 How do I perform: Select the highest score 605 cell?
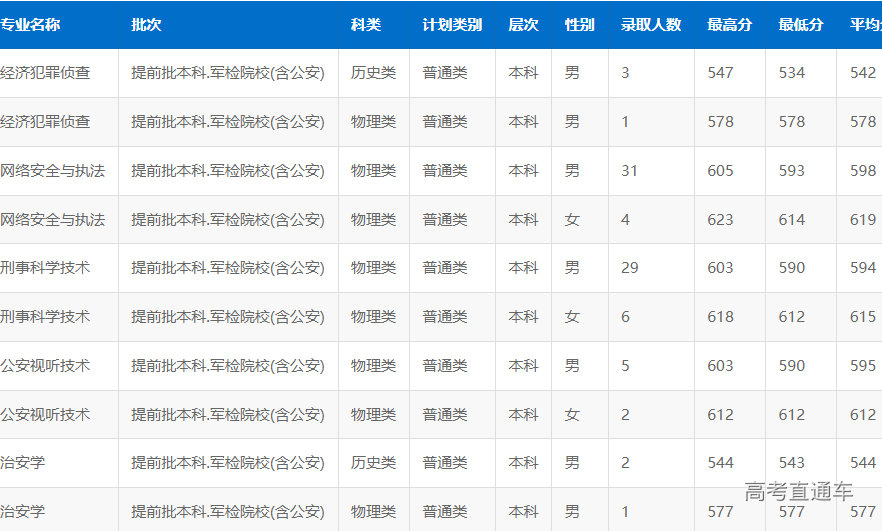(x=720, y=171)
